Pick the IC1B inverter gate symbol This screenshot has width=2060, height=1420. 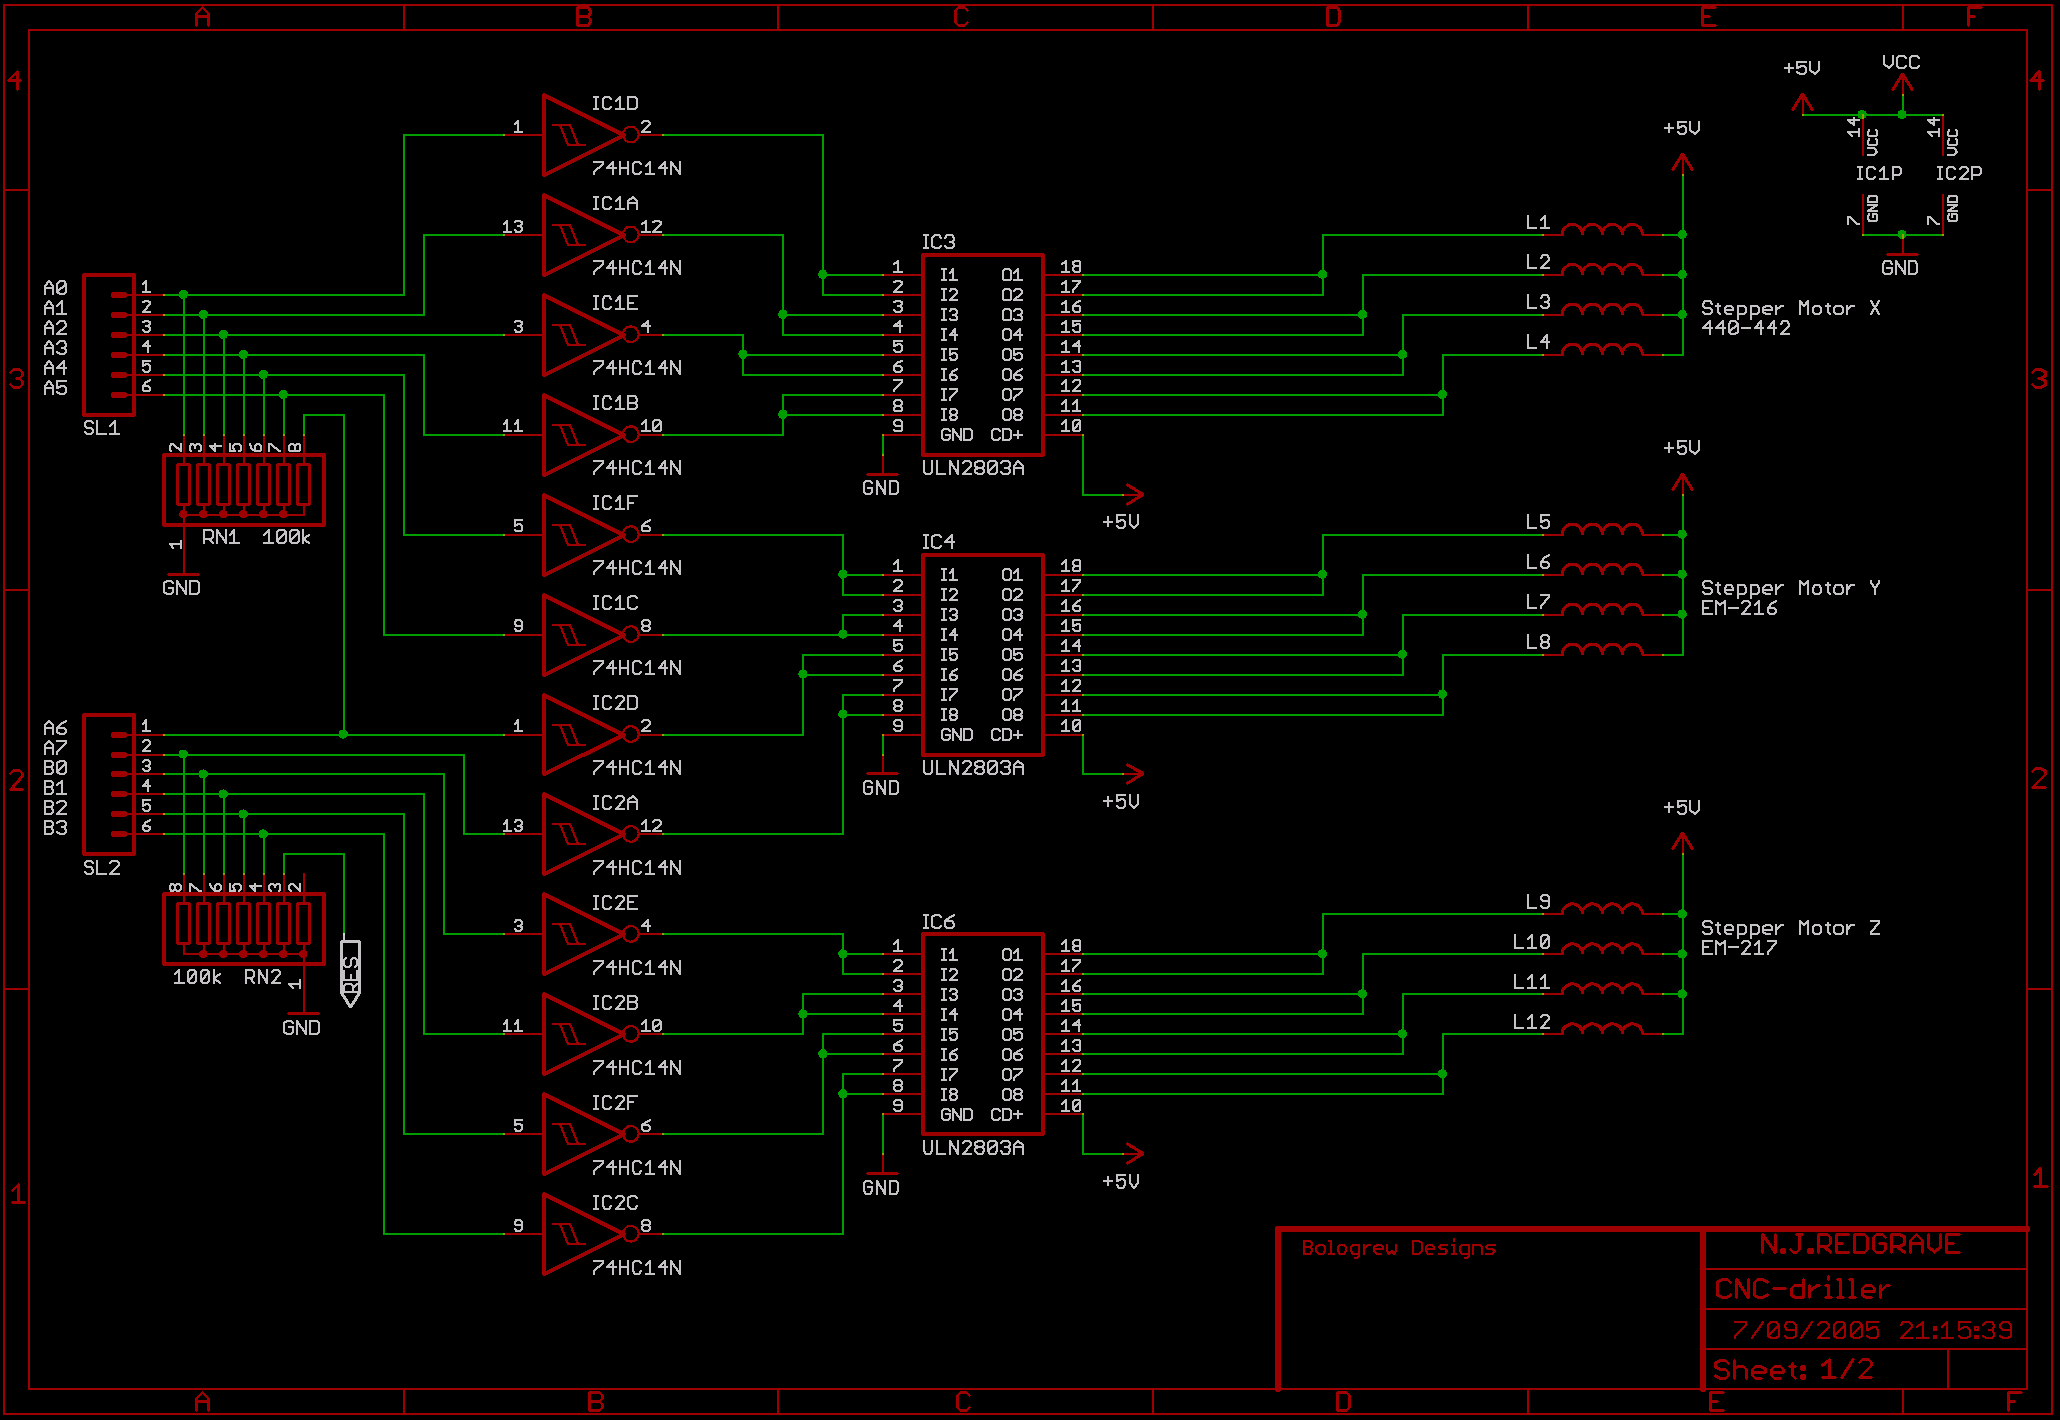590,435
